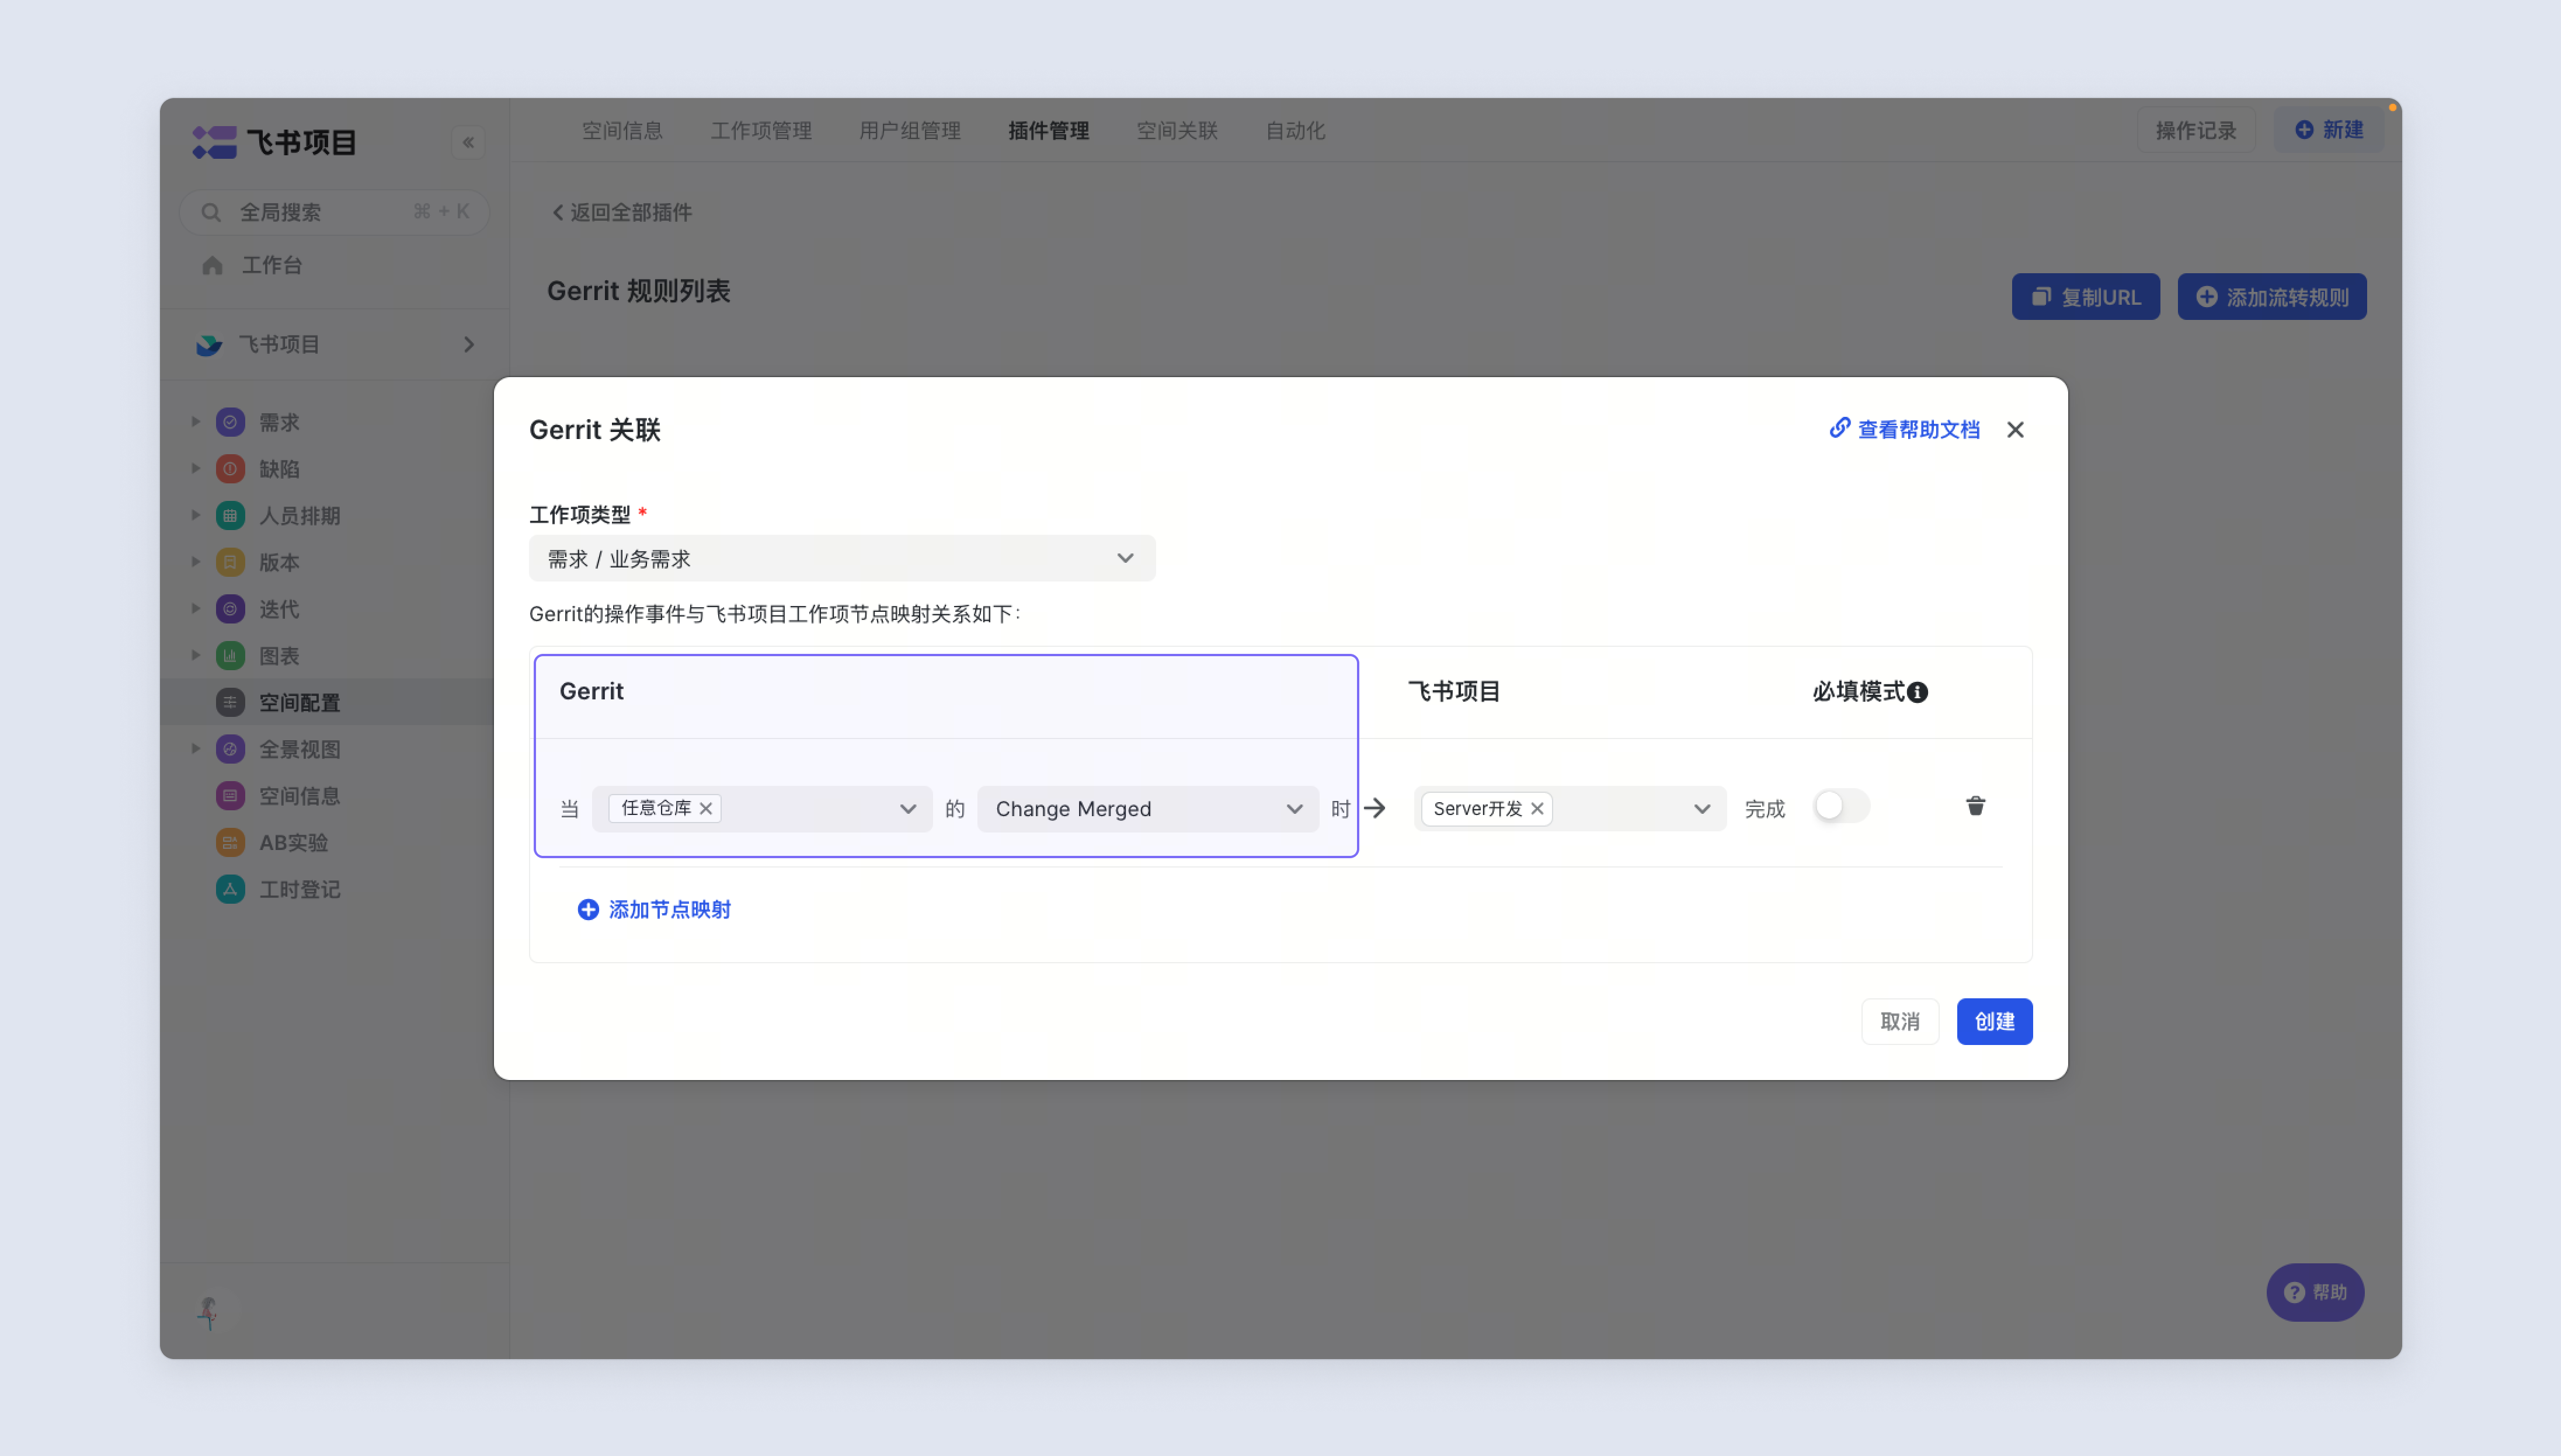Screen dimensions: 2561x1456
Task: Go back via 返回全部插件
Action: point(622,212)
